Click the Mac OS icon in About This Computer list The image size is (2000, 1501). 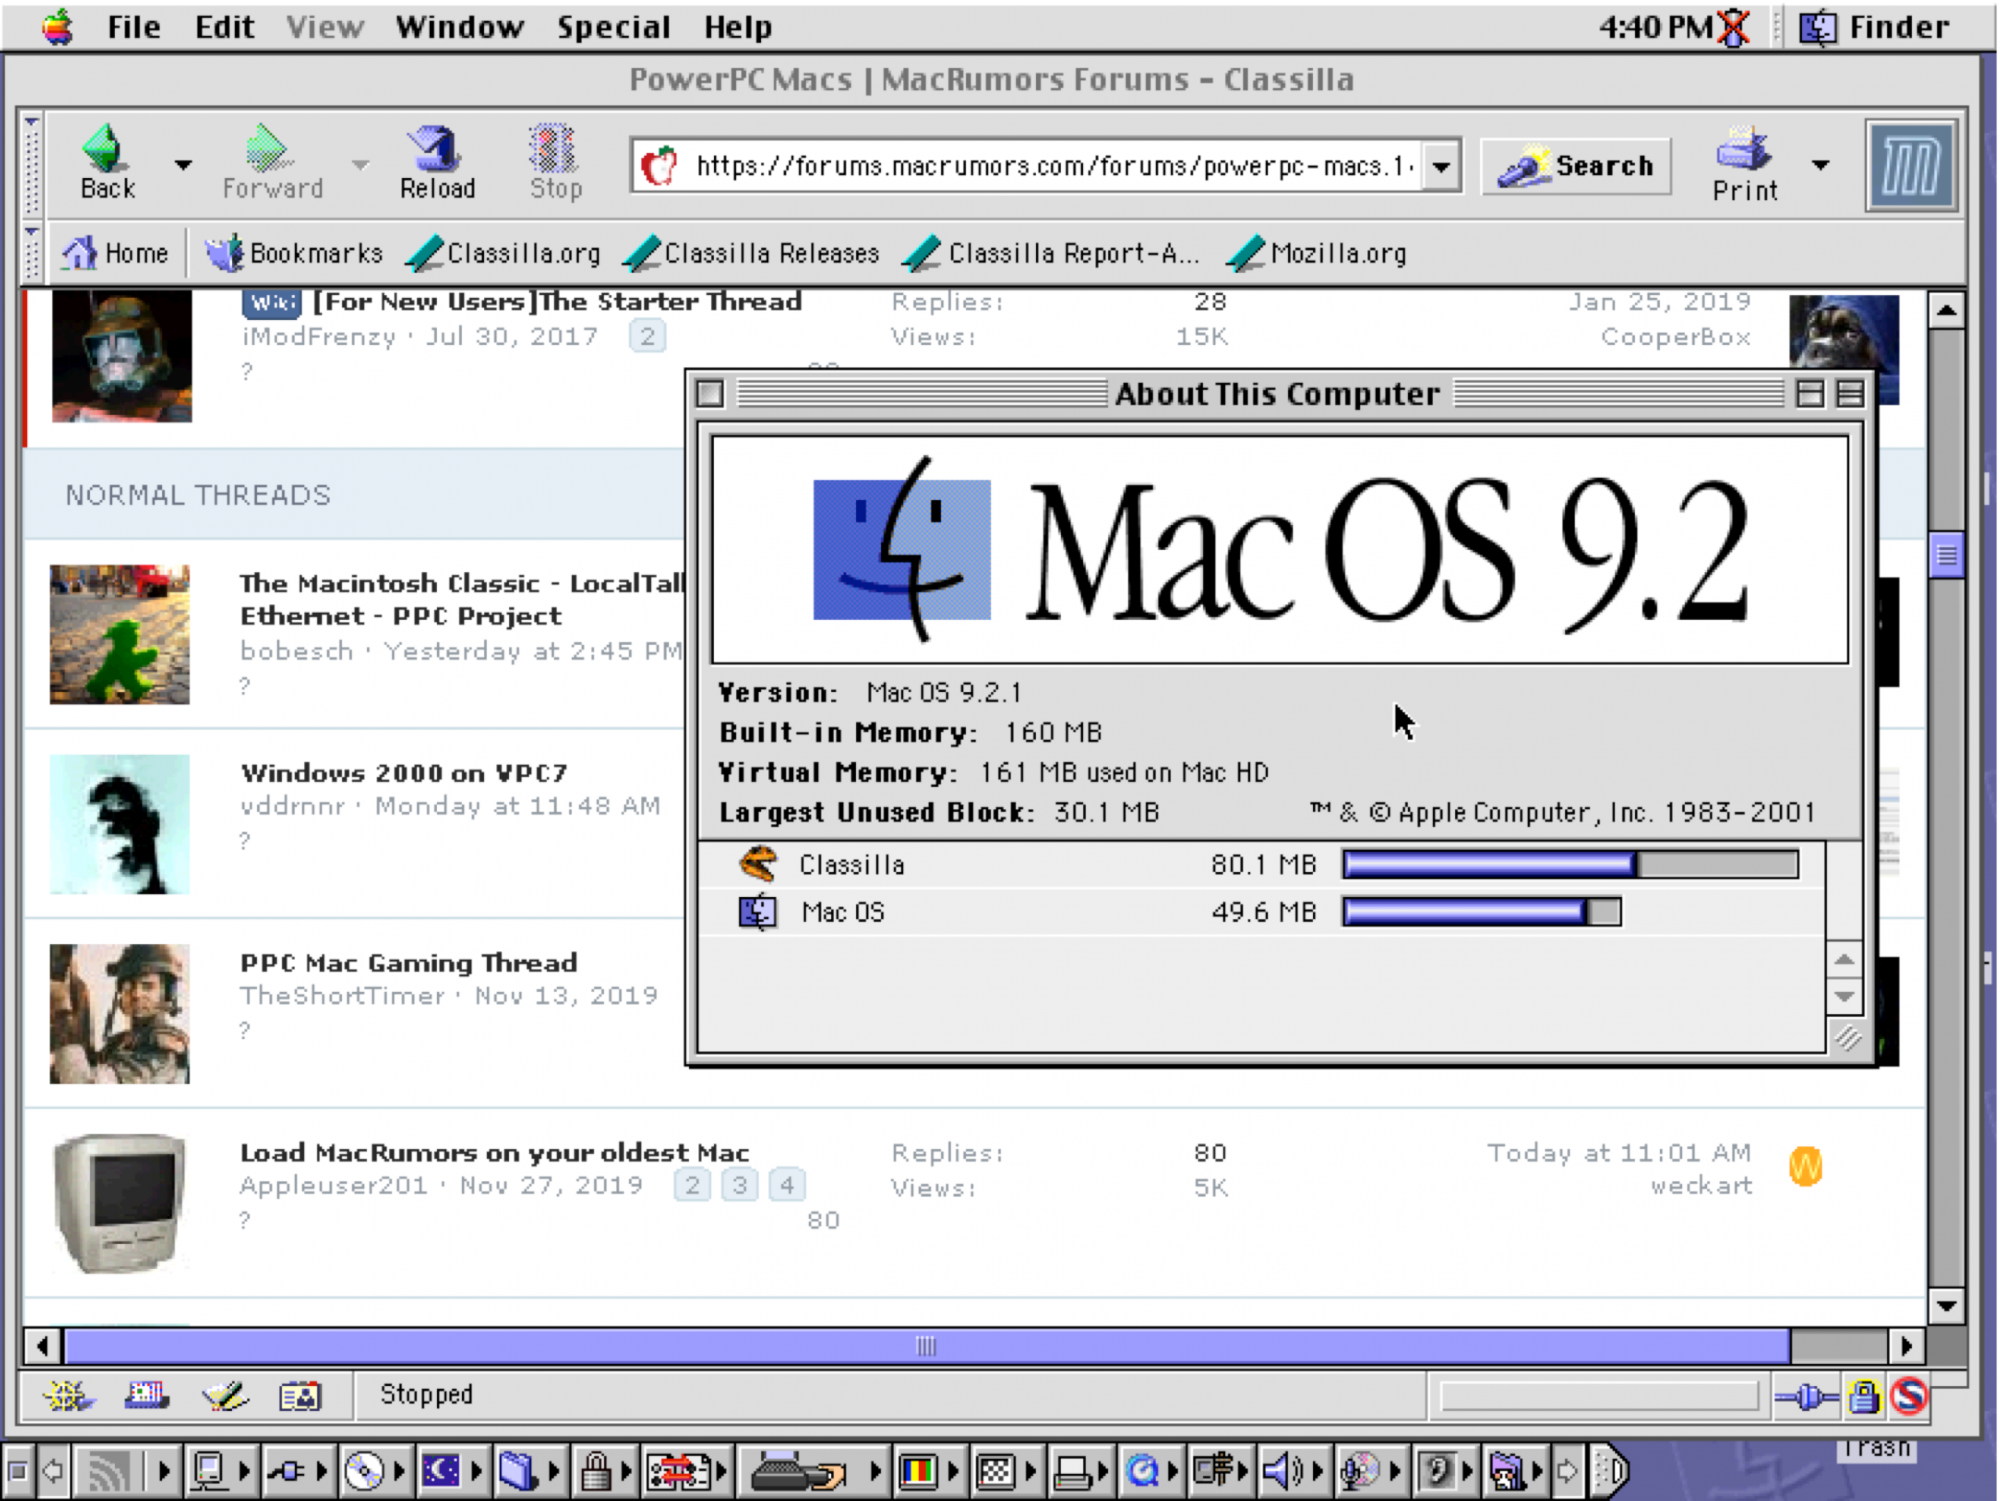click(x=757, y=912)
